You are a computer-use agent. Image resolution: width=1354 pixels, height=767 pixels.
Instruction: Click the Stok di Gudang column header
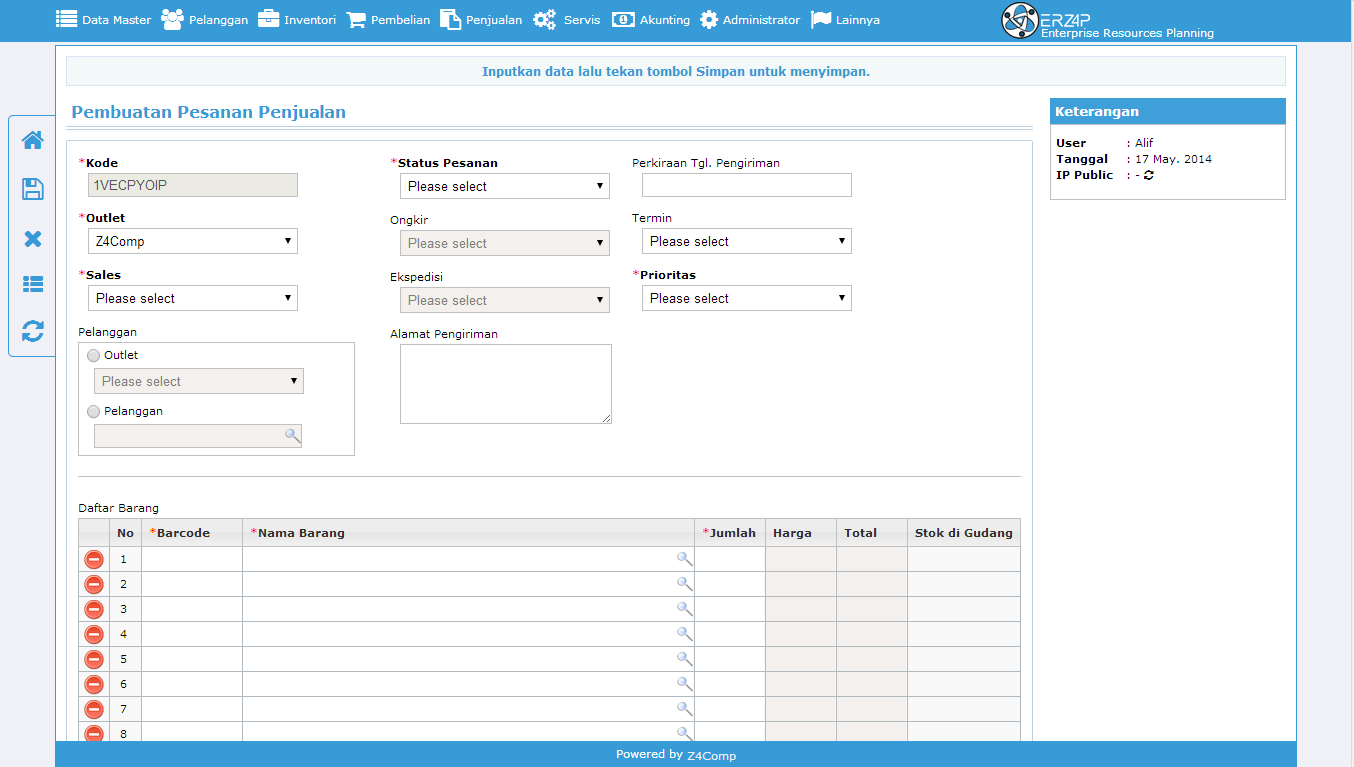point(964,533)
